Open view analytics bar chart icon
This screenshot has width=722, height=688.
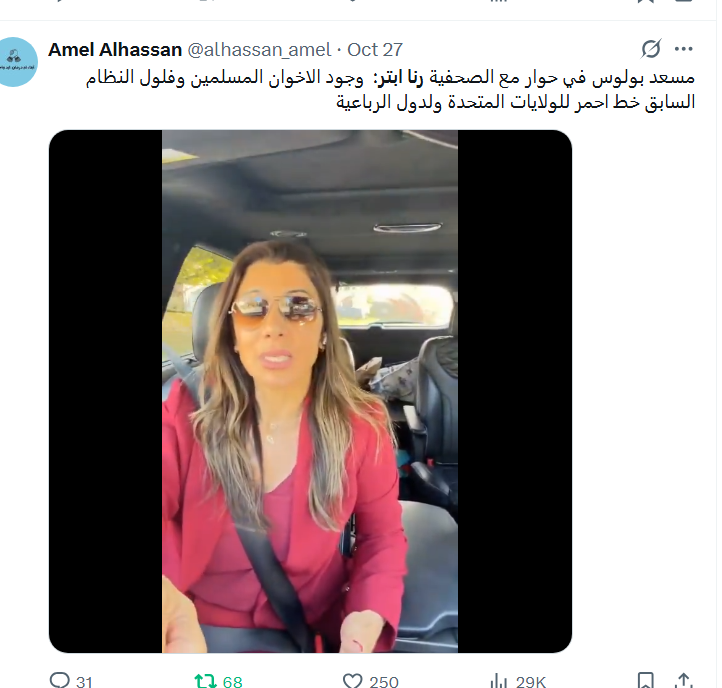498,681
